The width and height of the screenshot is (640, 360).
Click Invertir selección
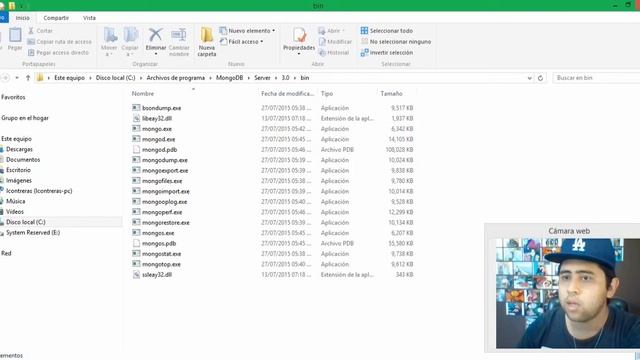click(387, 53)
